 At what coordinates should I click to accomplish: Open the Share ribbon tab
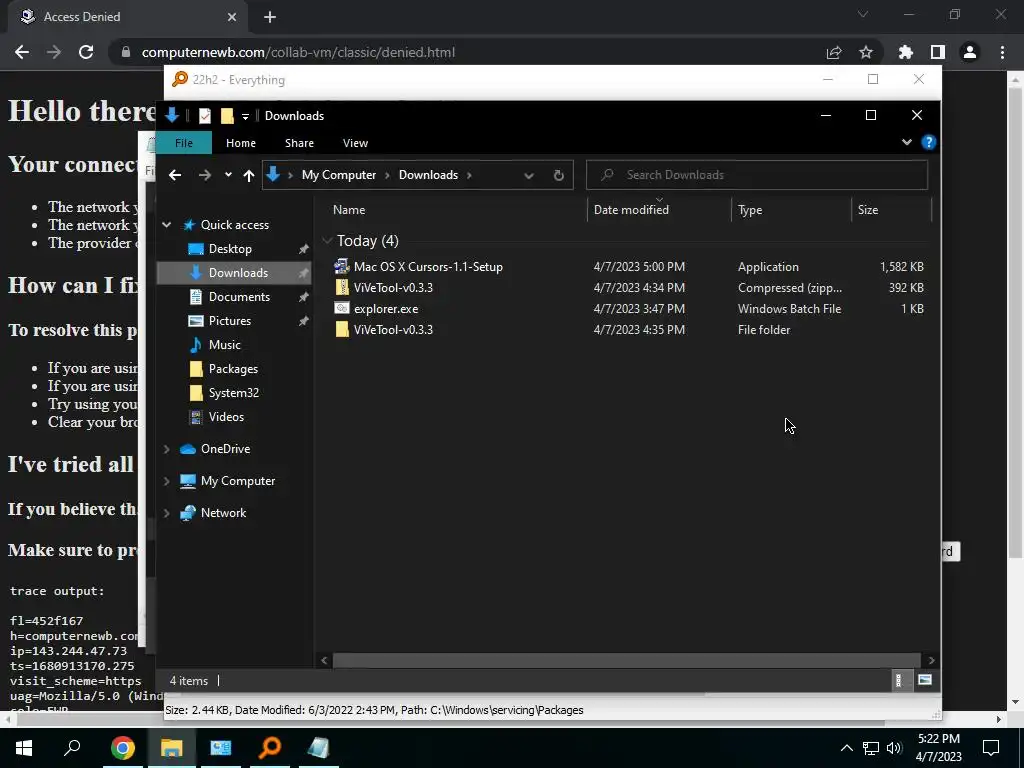coord(299,143)
